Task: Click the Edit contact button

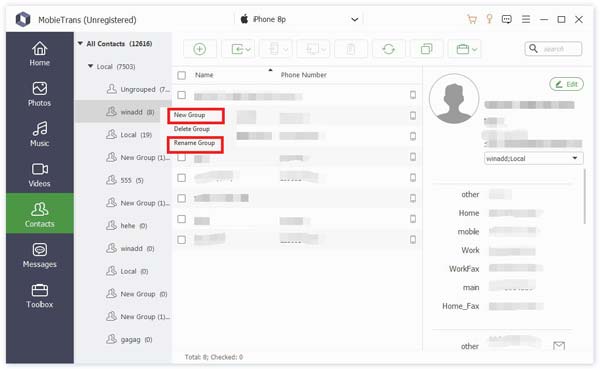Action: [x=566, y=84]
